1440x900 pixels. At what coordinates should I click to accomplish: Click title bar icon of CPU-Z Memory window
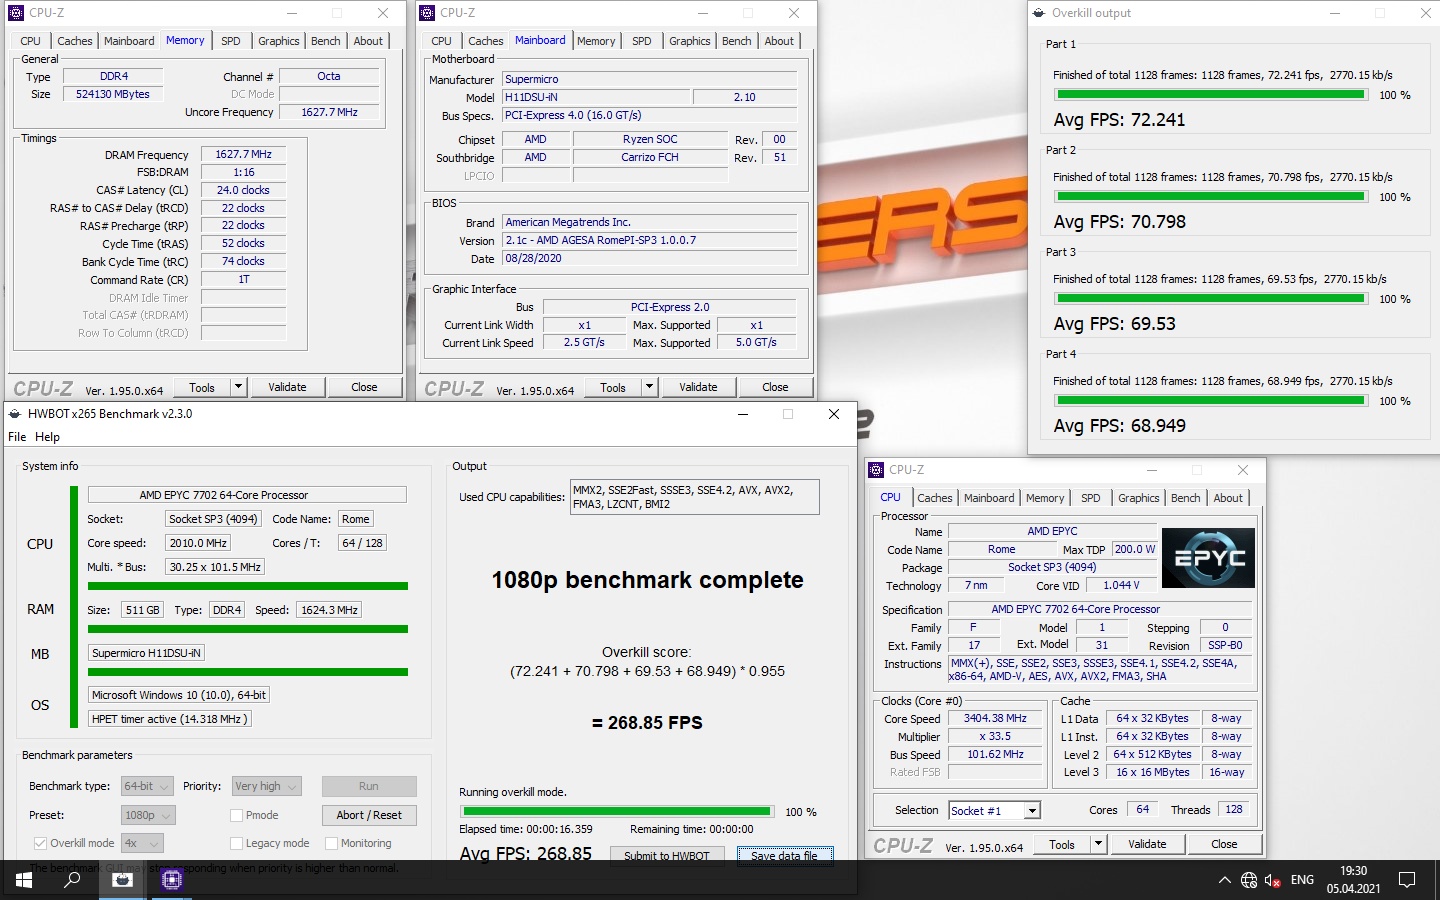(16, 13)
